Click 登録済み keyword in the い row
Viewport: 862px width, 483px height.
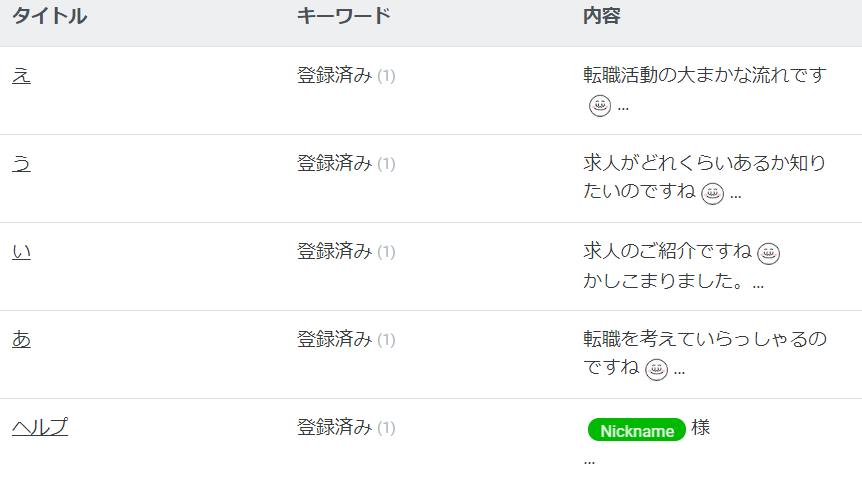coord(335,251)
